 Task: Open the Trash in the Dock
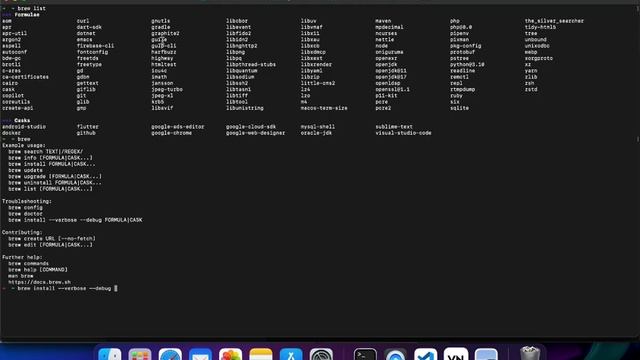pos(530,353)
